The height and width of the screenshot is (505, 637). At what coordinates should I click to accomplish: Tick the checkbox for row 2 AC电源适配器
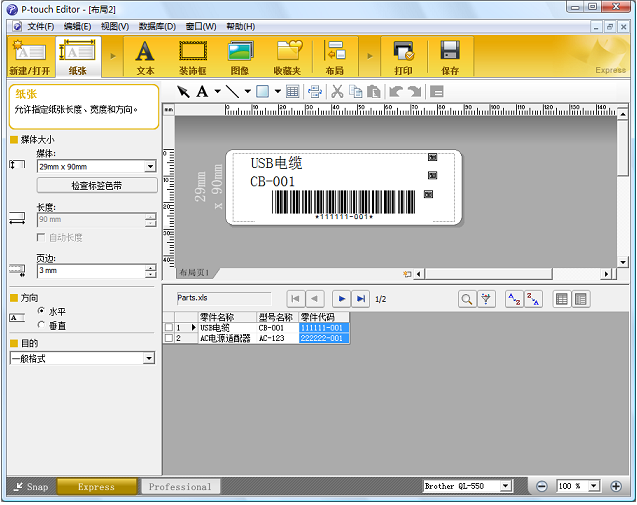169,339
